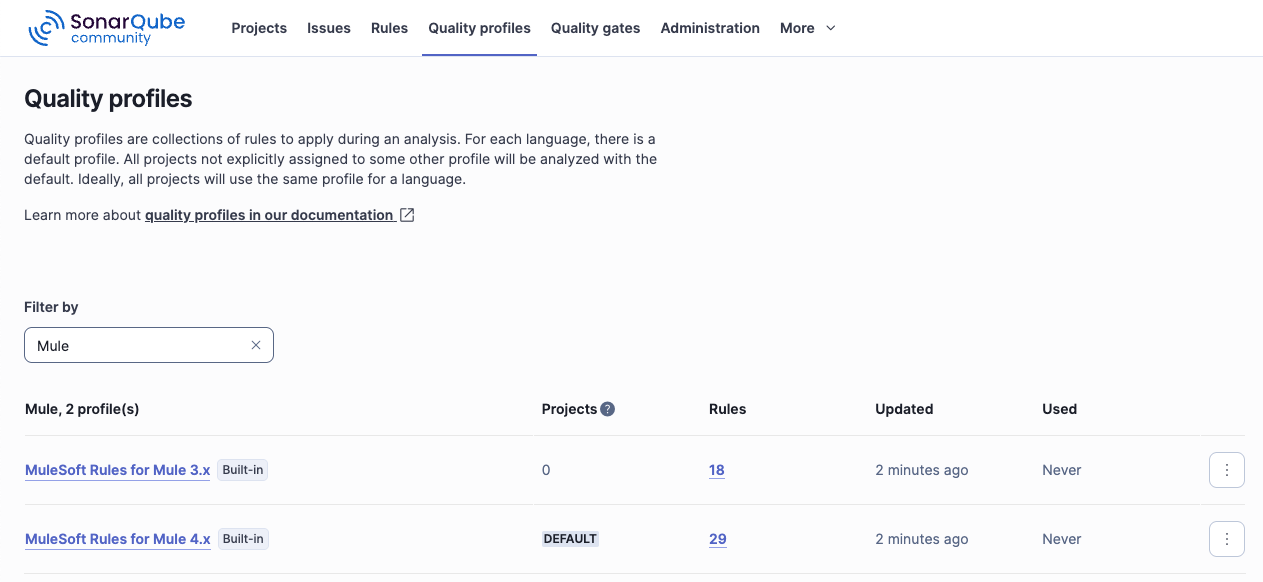Click the 'Filter by' label

51,307
